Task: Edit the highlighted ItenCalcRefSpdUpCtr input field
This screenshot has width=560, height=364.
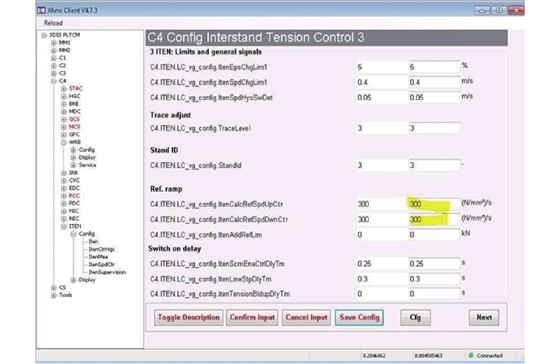Action: 434,204
